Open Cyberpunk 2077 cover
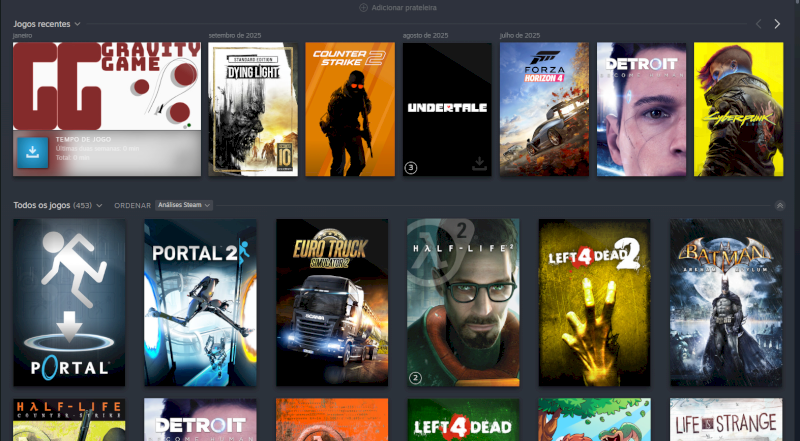This screenshot has height=441, width=800. click(x=738, y=109)
